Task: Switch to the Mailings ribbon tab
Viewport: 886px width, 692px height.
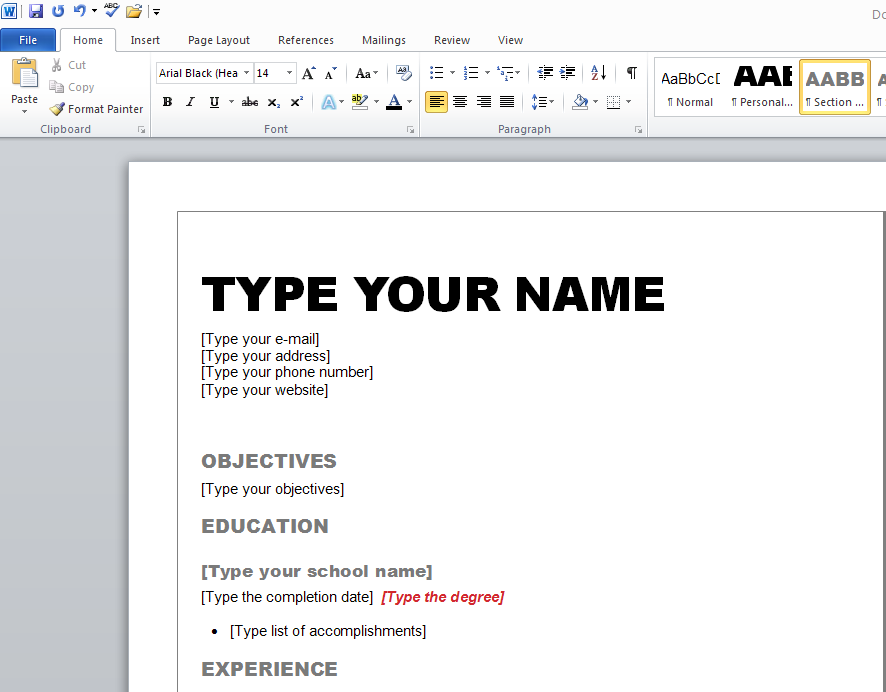Action: (x=384, y=40)
